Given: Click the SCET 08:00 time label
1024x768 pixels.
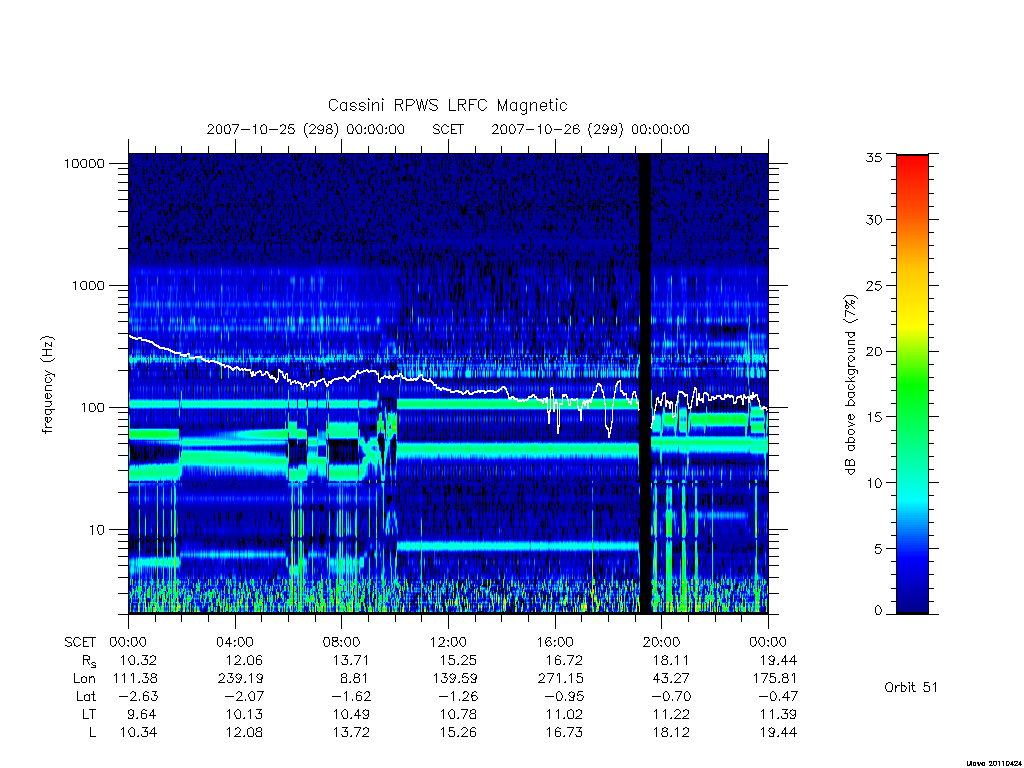Looking at the screenshot, I should coord(342,642).
